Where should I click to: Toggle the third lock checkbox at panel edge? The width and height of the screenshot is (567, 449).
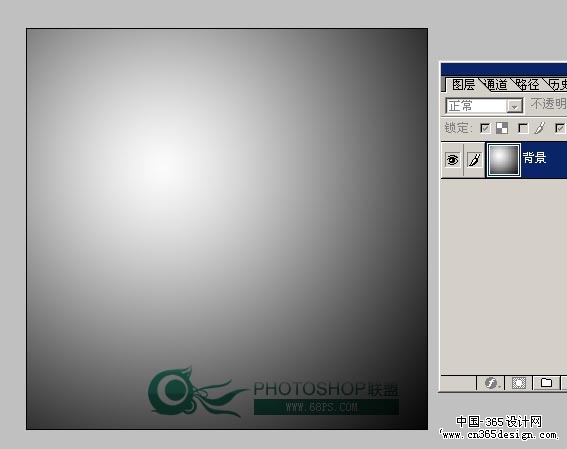[561, 128]
